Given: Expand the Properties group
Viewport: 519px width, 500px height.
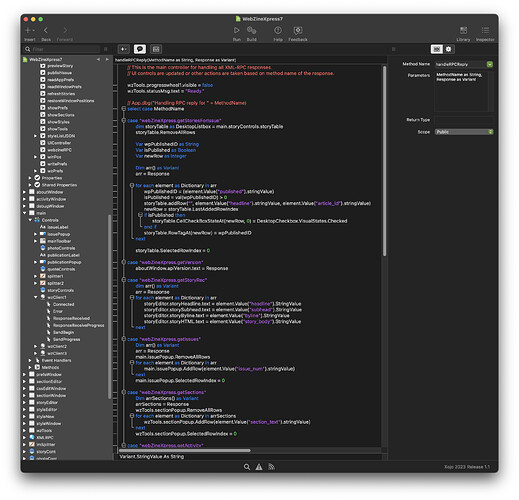Looking at the screenshot, I should [x=30, y=178].
